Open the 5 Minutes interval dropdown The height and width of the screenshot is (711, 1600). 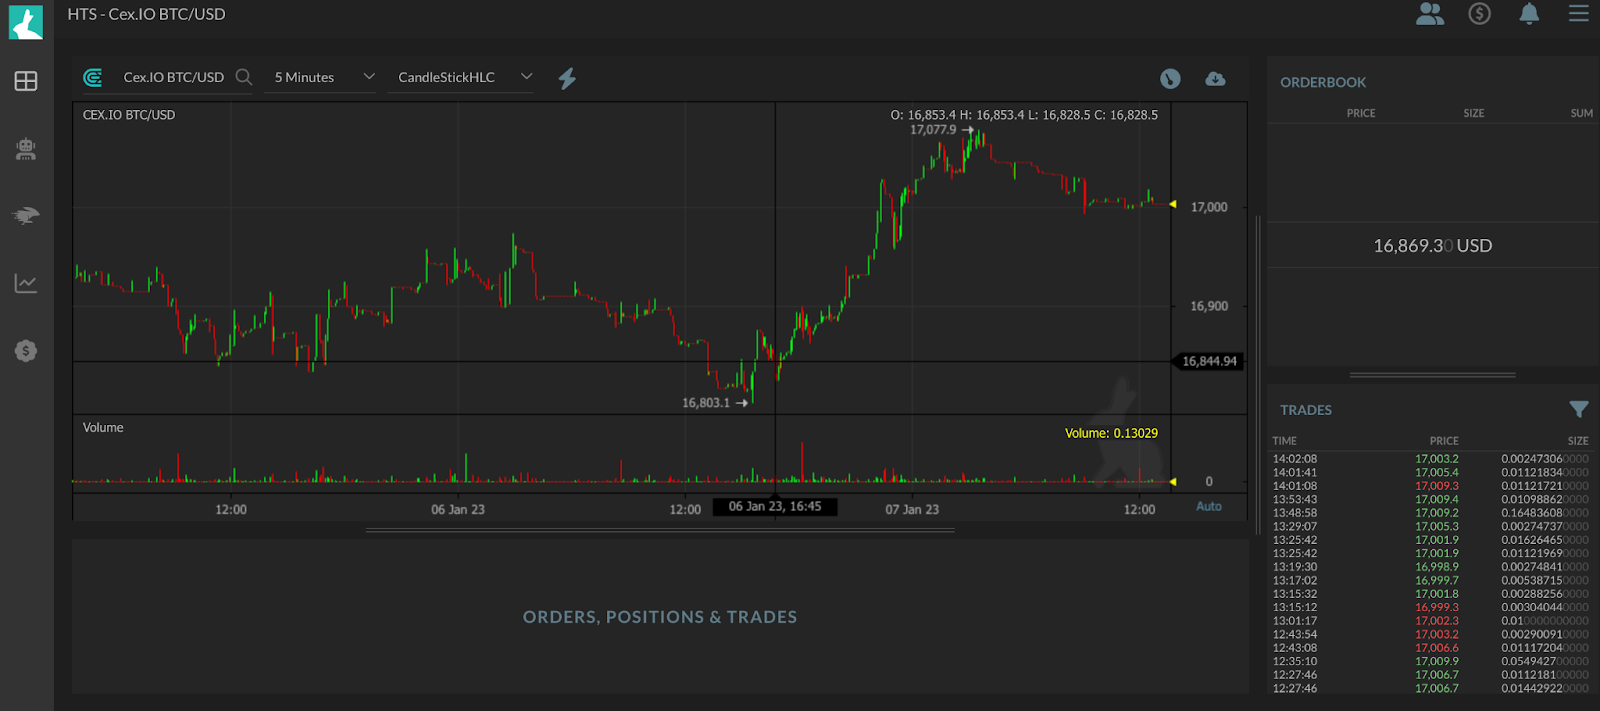(320, 77)
